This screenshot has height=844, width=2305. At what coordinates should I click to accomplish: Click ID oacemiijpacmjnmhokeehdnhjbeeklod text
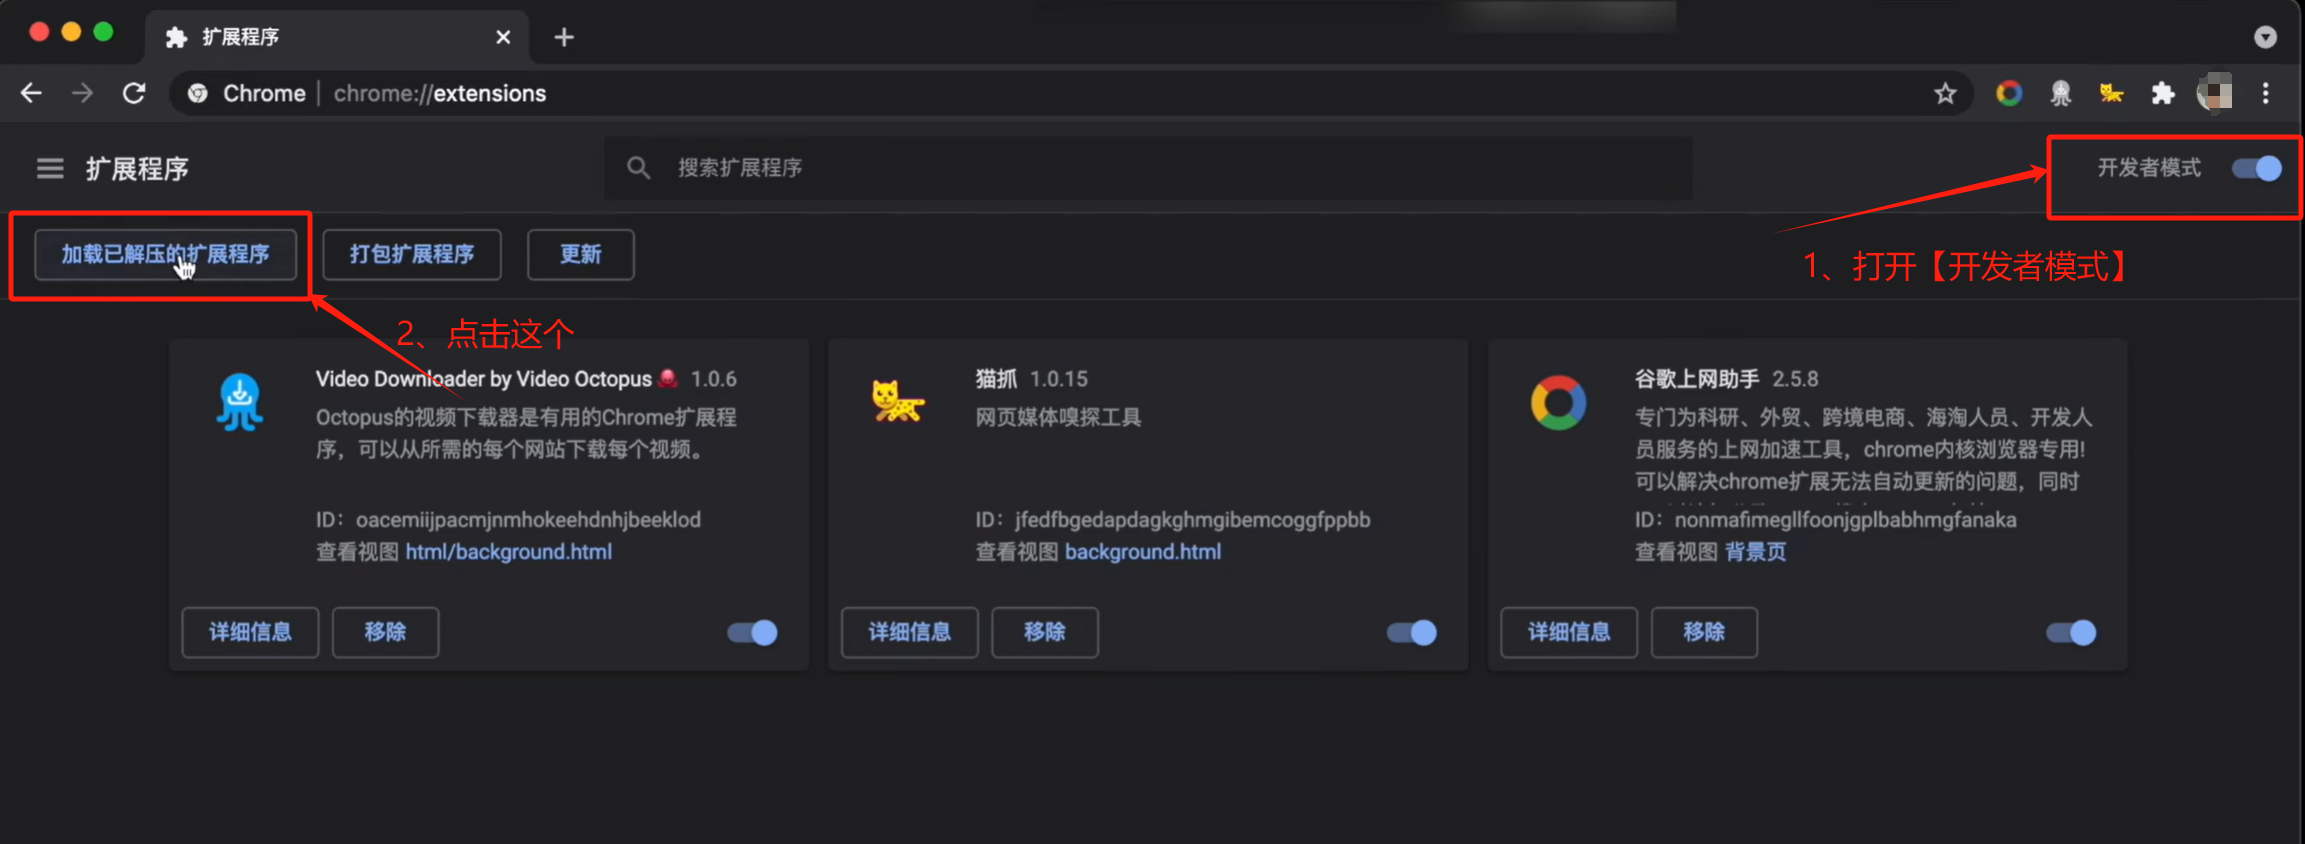click(x=508, y=520)
